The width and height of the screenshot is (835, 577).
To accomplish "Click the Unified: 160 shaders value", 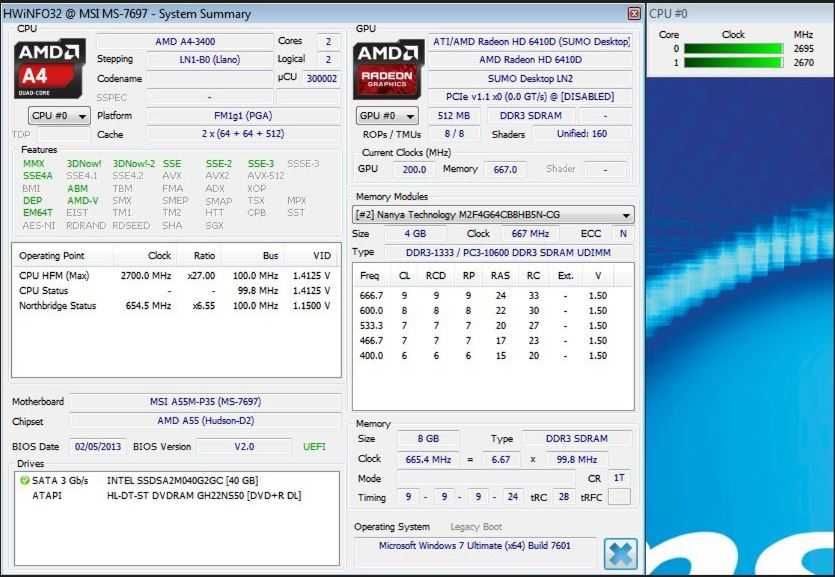I will (582, 134).
